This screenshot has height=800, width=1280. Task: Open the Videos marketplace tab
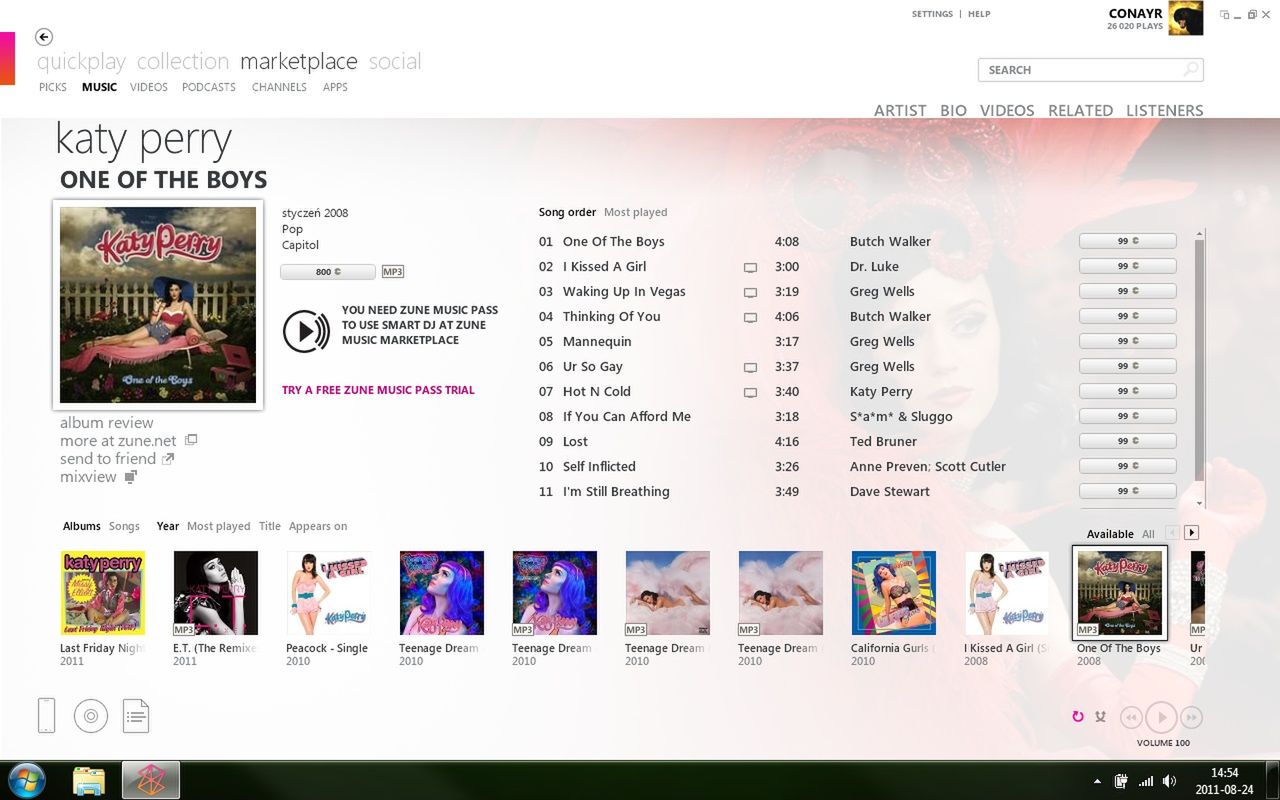tap(149, 87)
